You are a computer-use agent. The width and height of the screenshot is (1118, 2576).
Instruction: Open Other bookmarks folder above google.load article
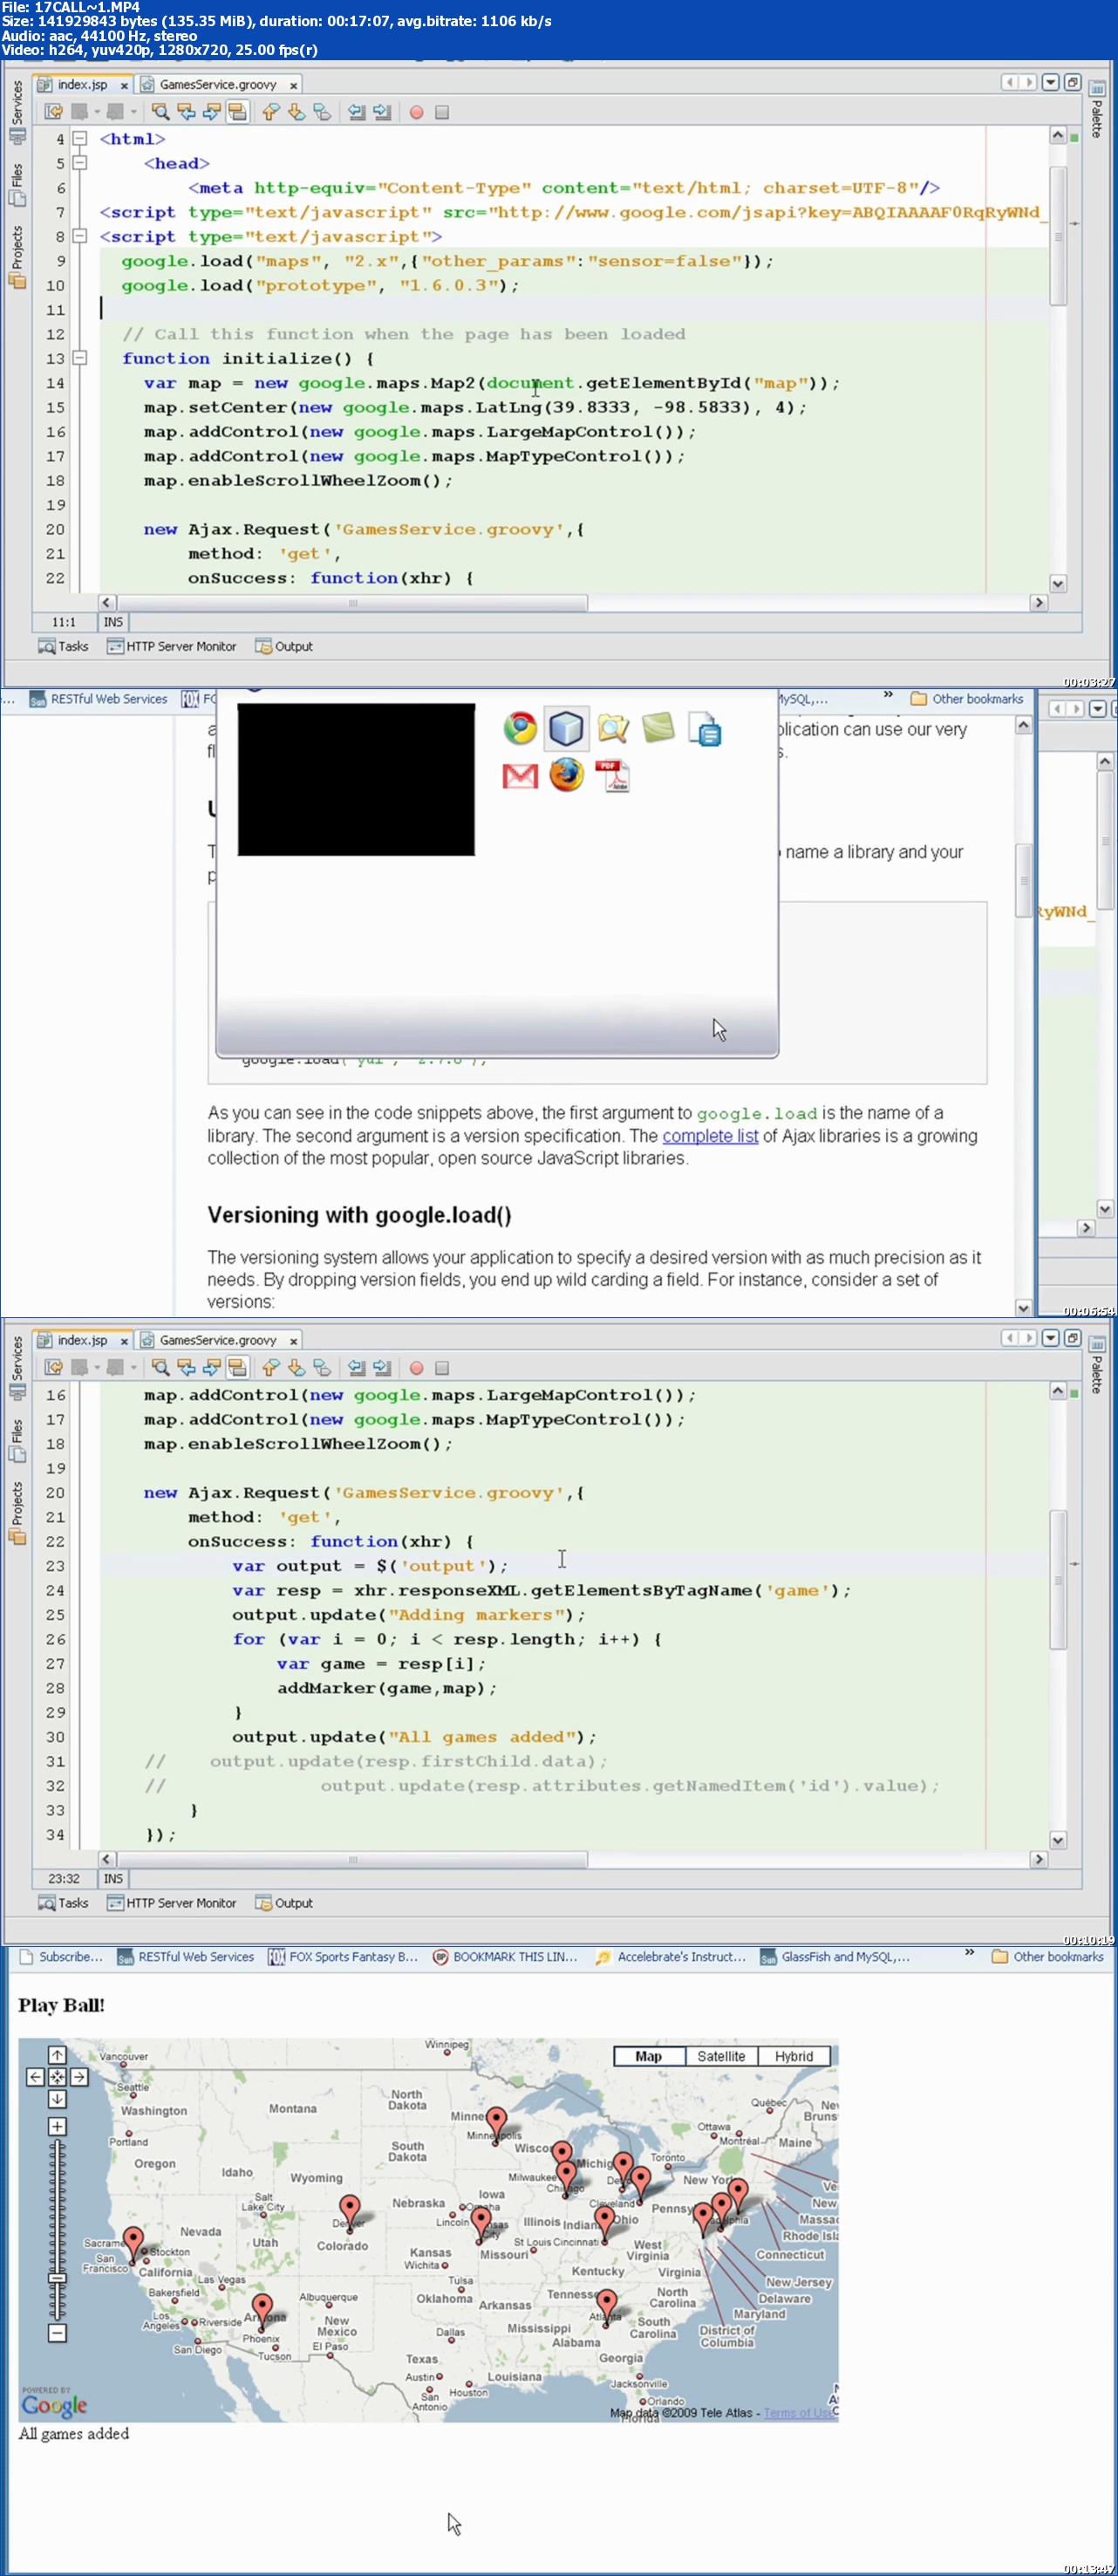967,699
